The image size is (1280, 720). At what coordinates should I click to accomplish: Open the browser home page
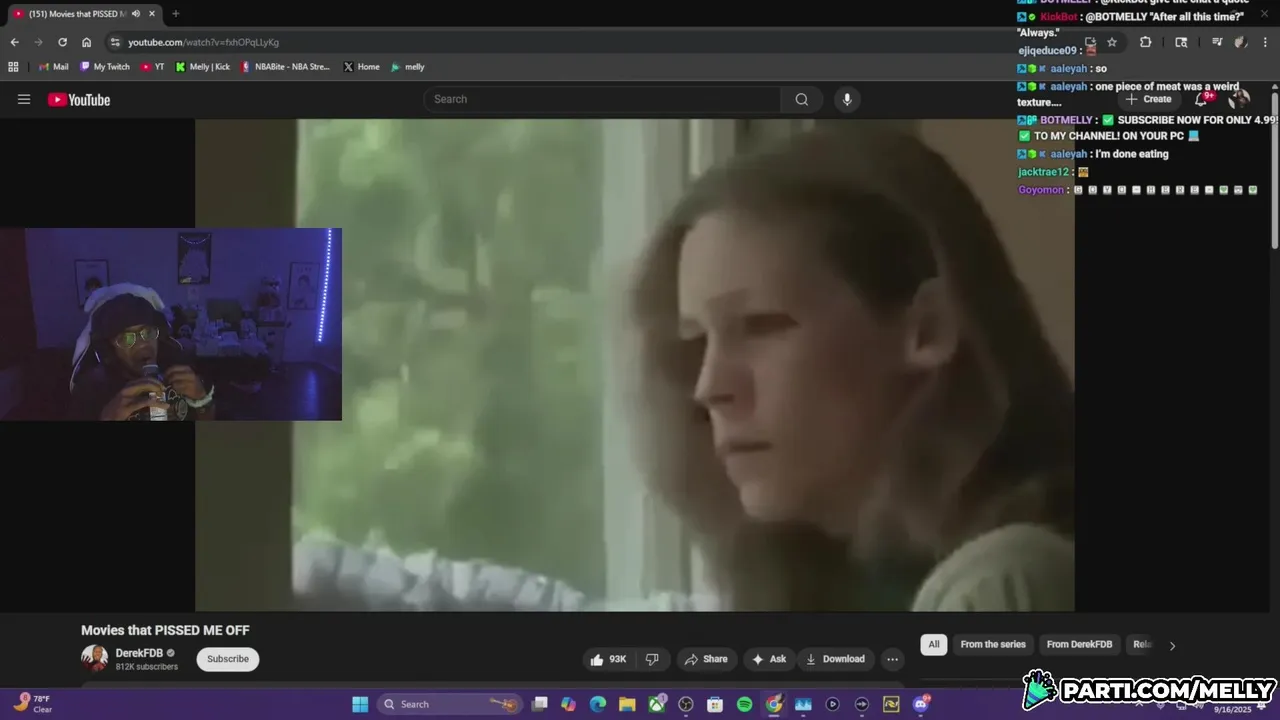pyautogui.click(x=86, y=42)
